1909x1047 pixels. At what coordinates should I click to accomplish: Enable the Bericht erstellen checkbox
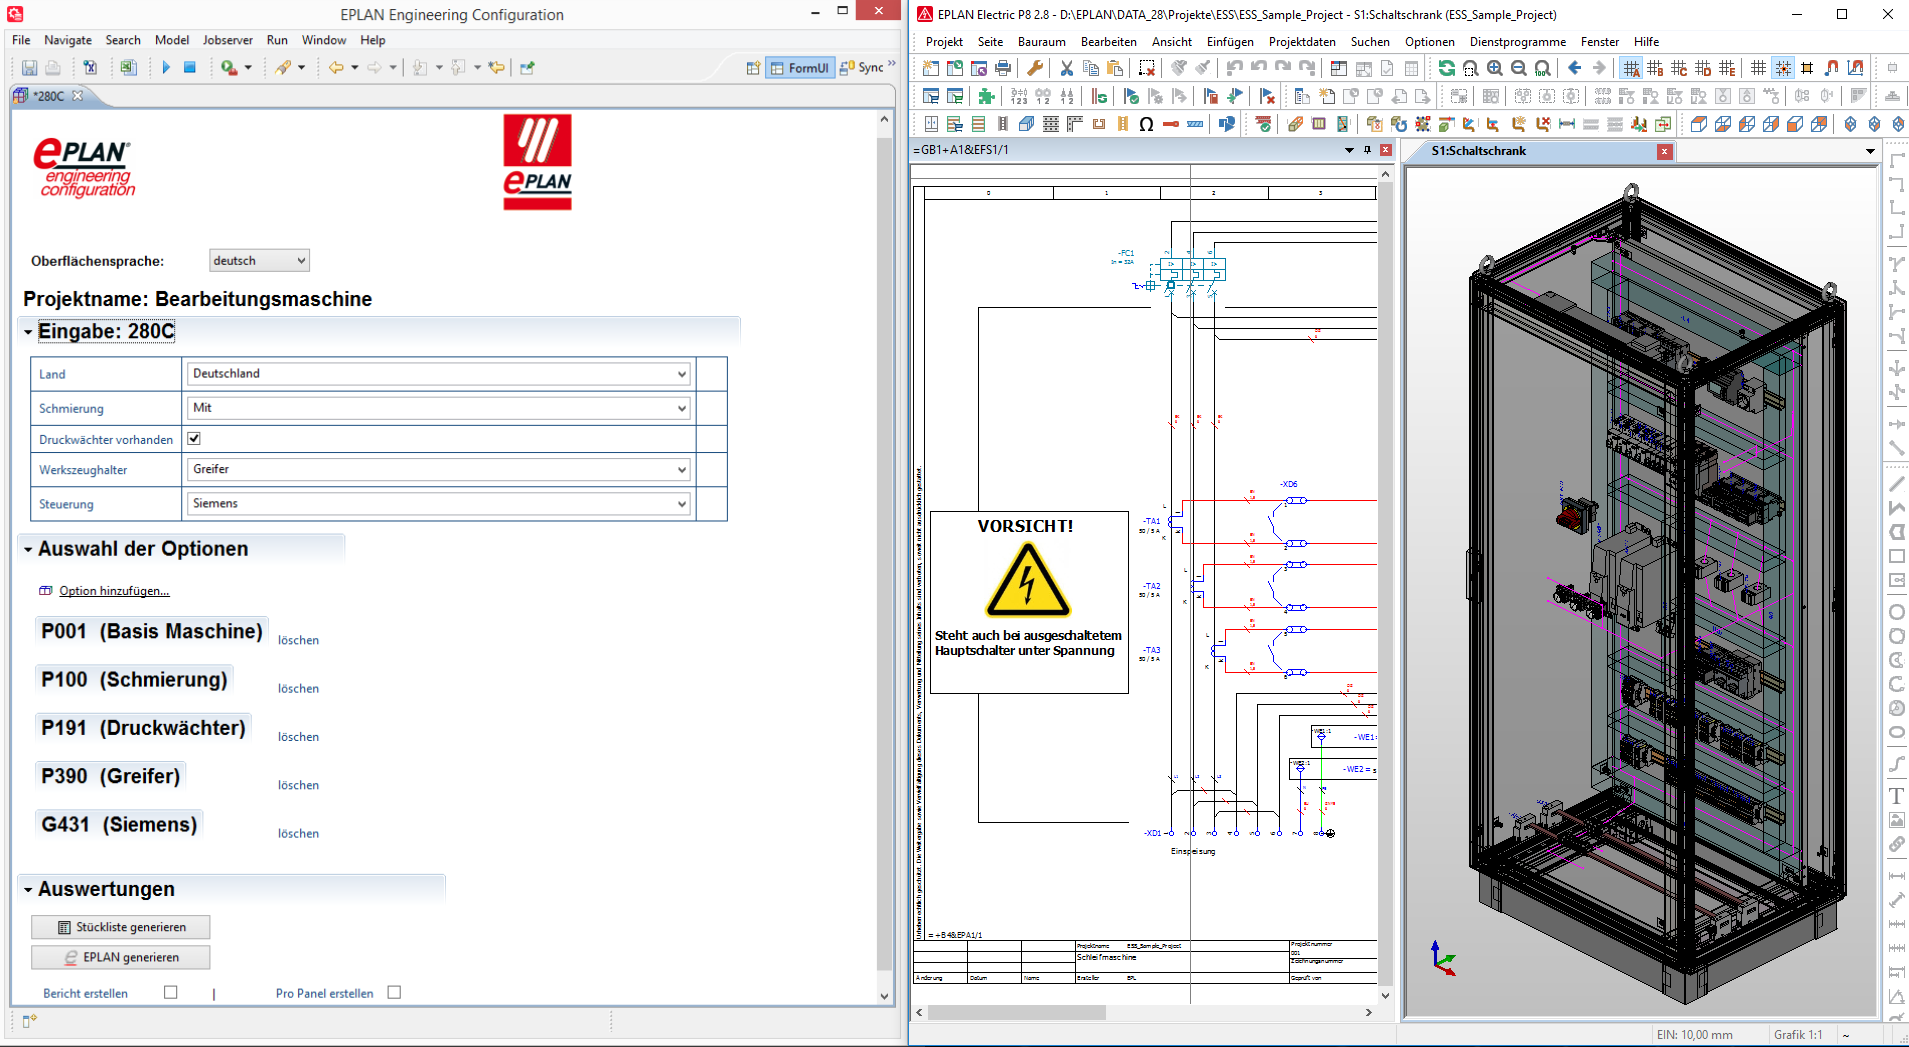[171, 992]
